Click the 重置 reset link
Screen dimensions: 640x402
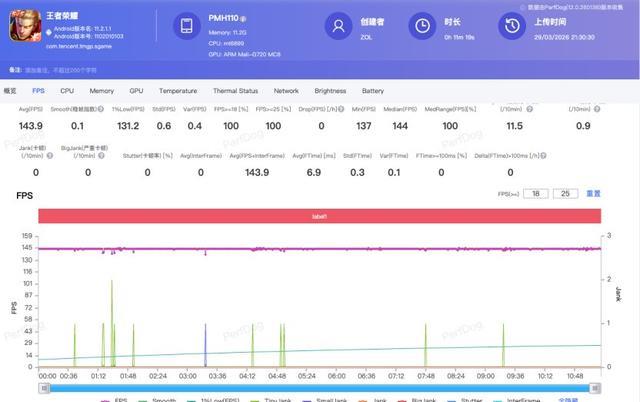(593, 193)
